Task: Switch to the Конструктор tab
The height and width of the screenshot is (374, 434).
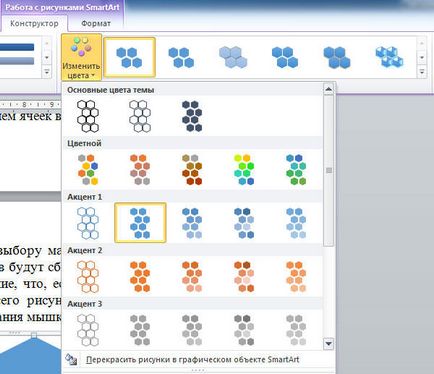Action: (x=34, y=24)
